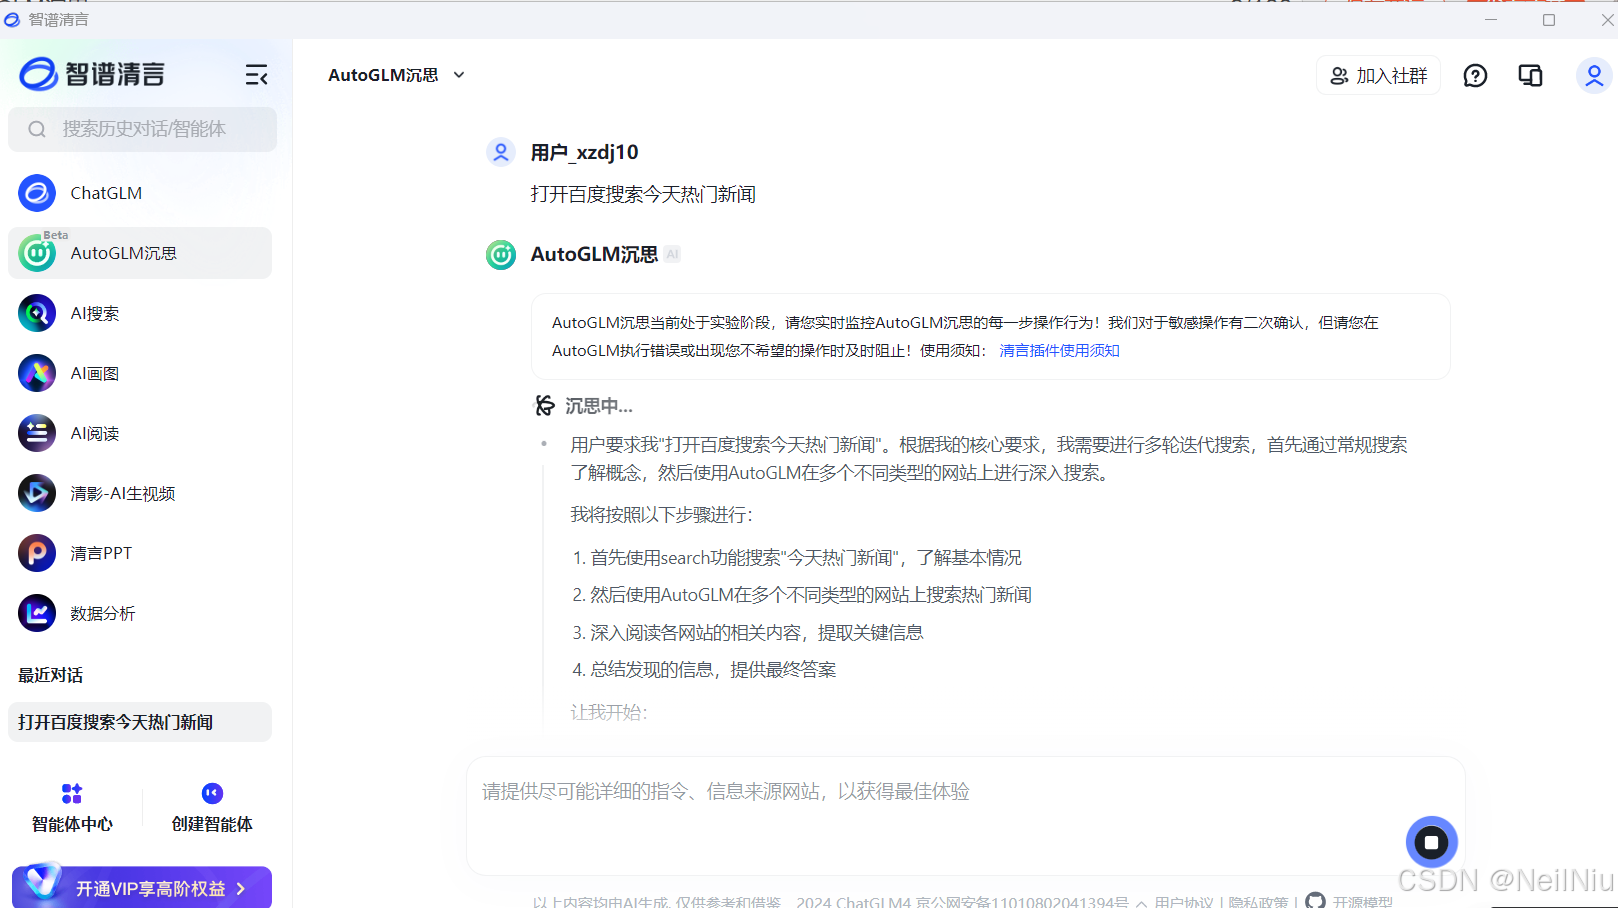The height and width of the screenshot is (908, 1618).
Task: Focus the chat message input box
Action: (965, 815)
